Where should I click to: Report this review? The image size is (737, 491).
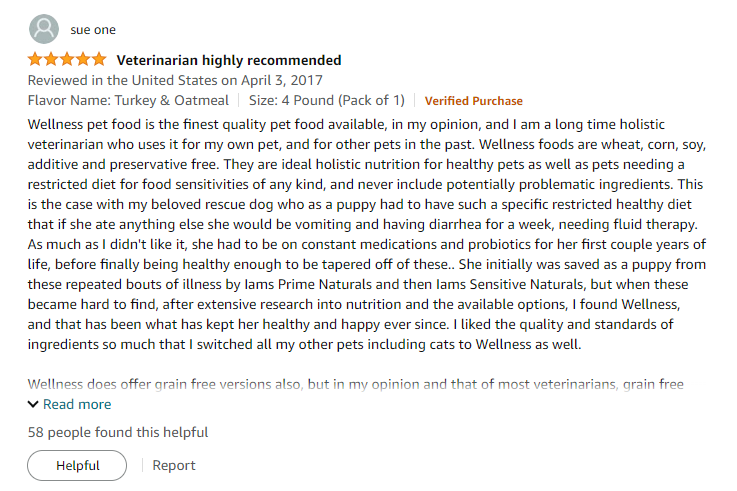coord(174,465)
